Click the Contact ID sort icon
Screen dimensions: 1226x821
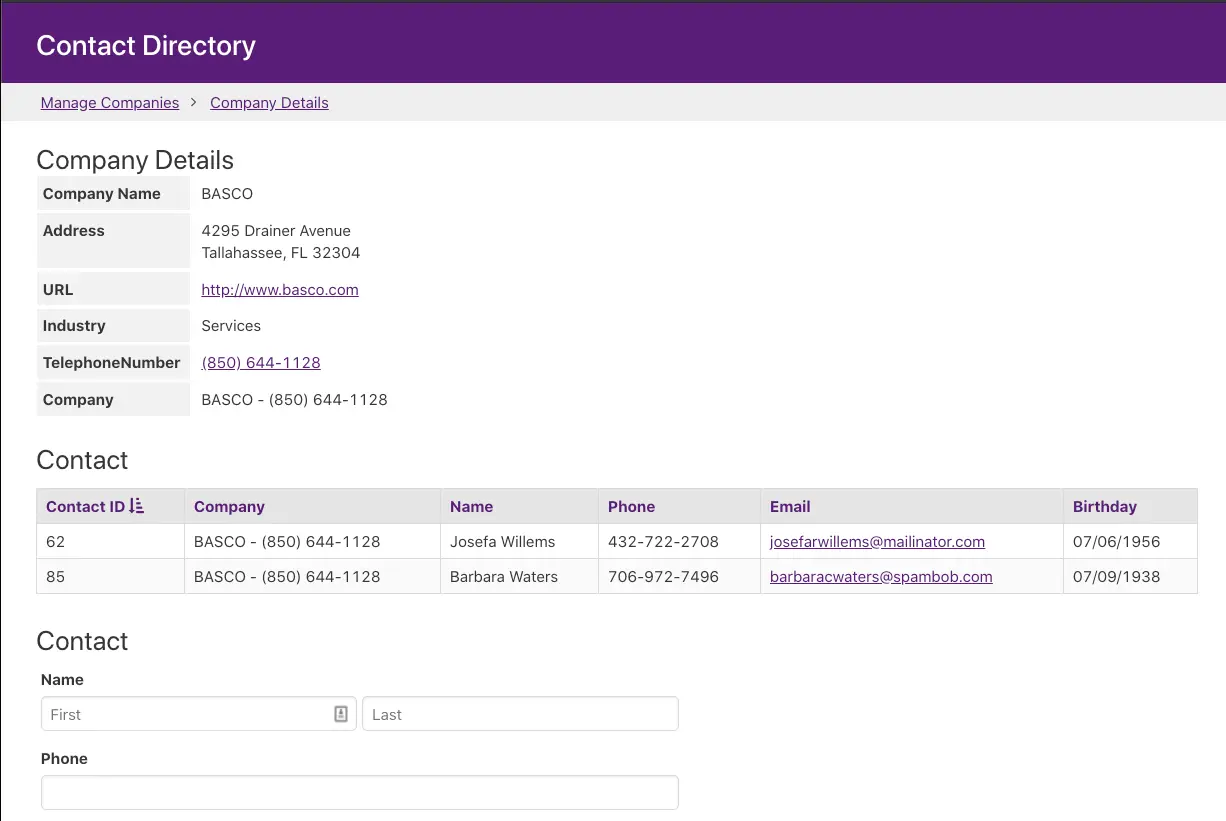click(x=137, y=506)
